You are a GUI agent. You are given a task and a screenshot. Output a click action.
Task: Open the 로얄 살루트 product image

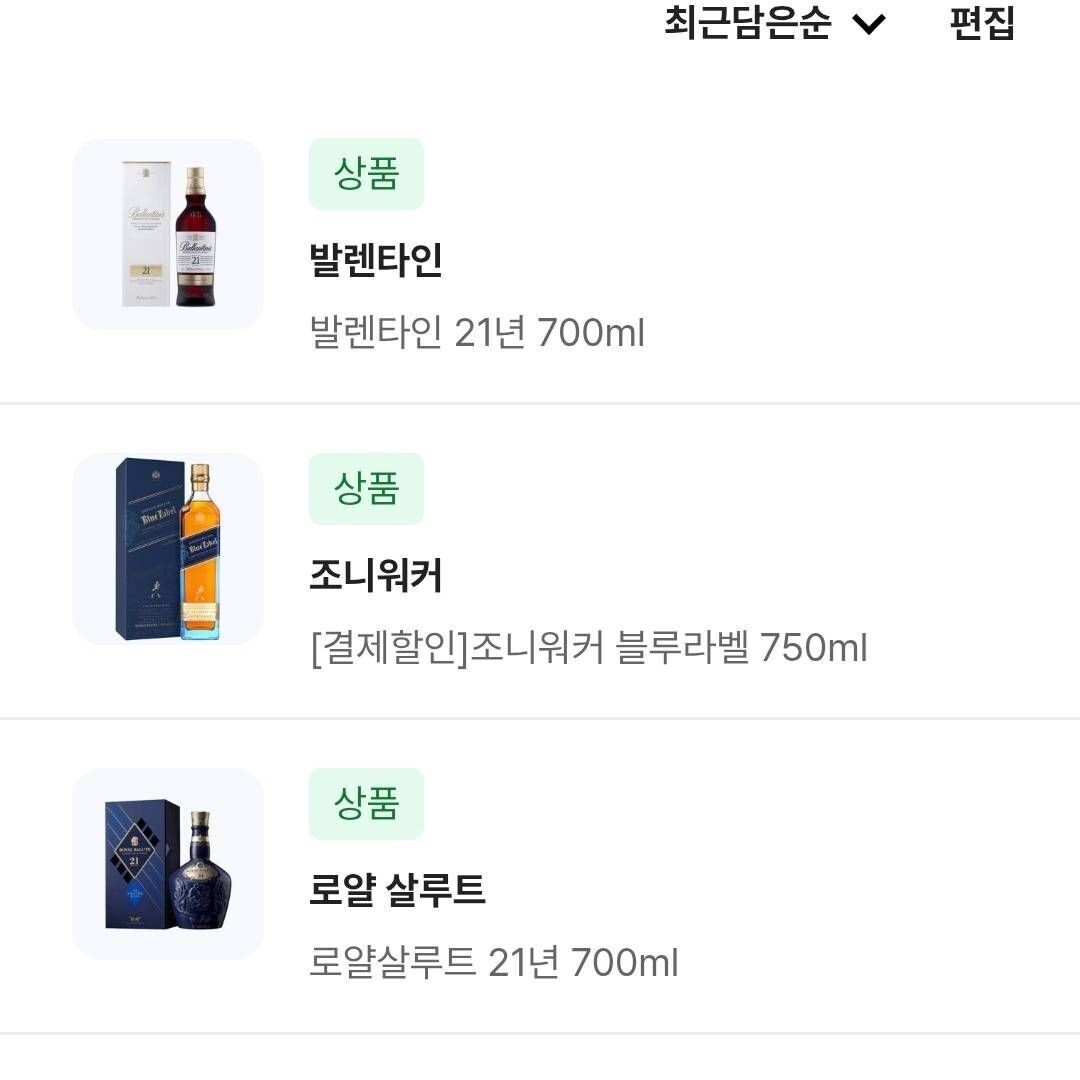click(x=167, y=864)
